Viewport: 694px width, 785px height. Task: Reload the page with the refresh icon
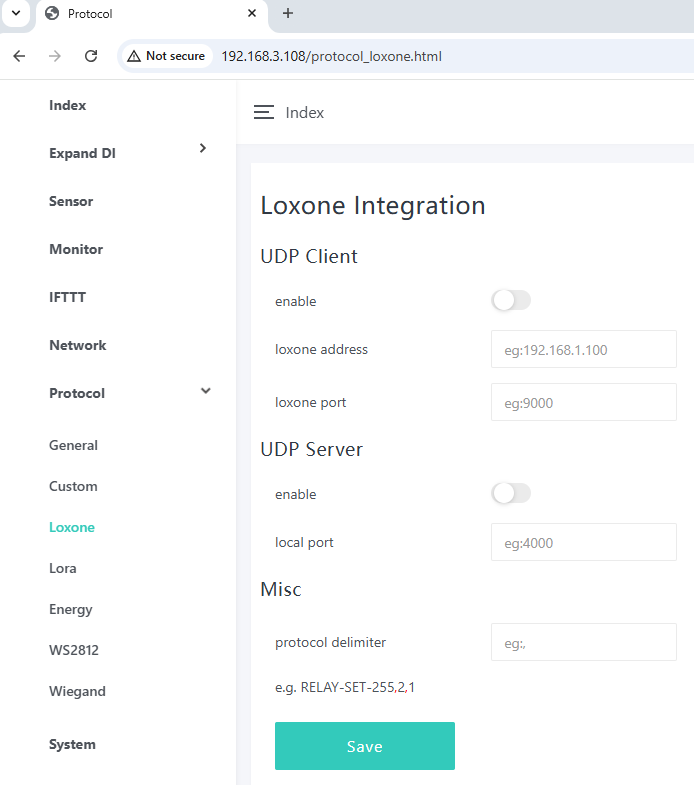tap(91, 56)
